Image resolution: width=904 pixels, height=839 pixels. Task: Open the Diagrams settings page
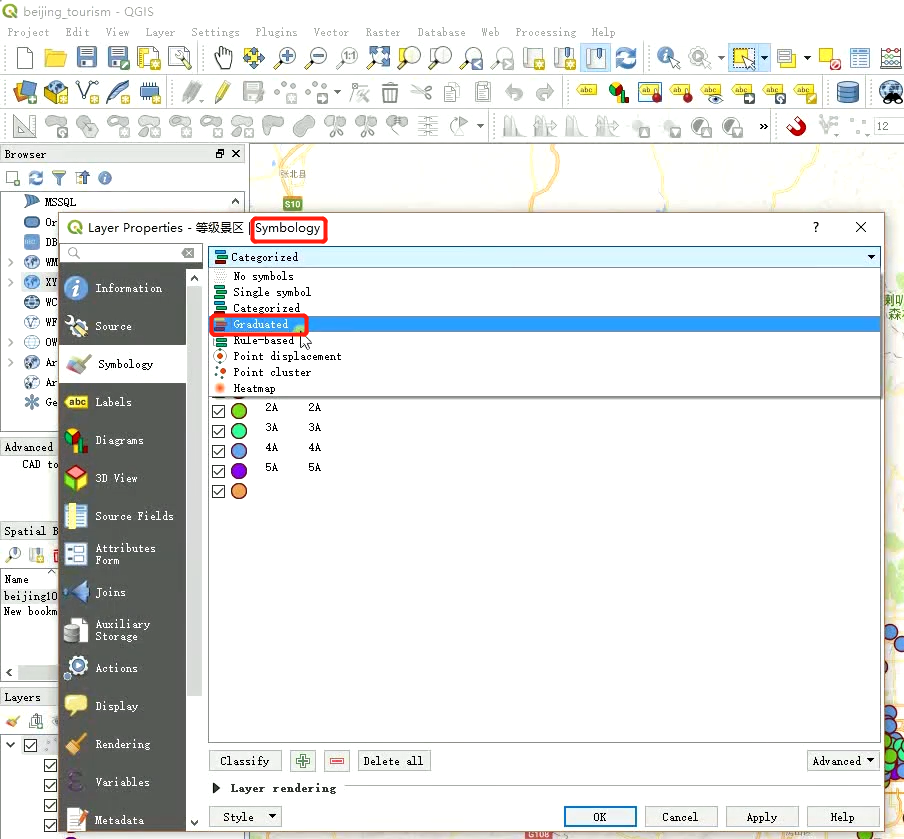click(123, 440)
